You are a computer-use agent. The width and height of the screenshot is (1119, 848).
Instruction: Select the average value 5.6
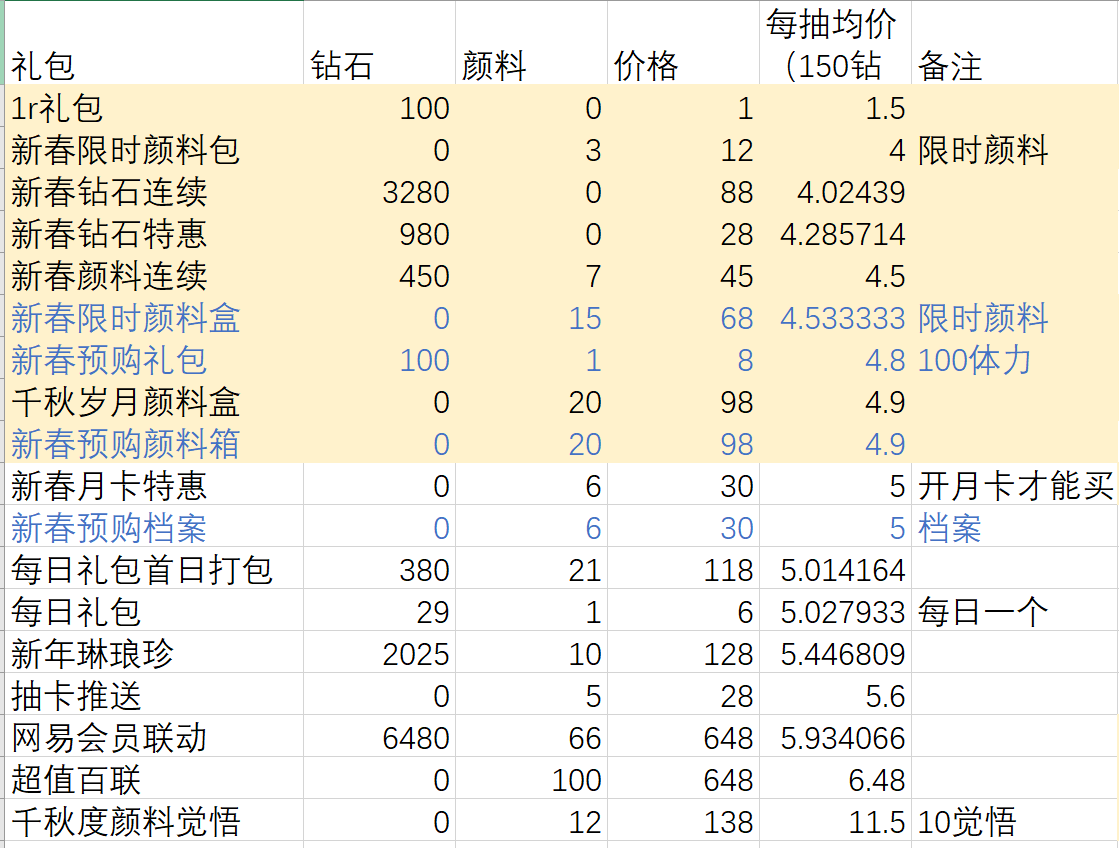885,697
